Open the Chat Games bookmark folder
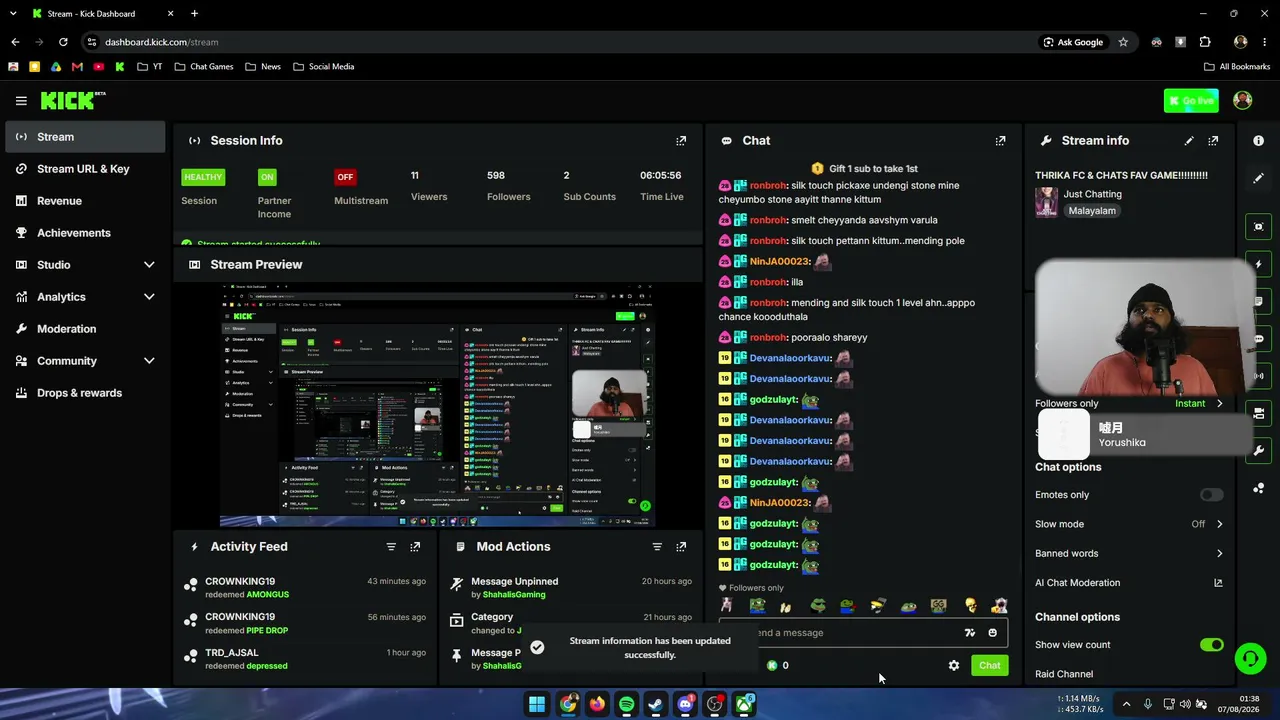This screenshot has width=1280, height=720. click(204, 67)
